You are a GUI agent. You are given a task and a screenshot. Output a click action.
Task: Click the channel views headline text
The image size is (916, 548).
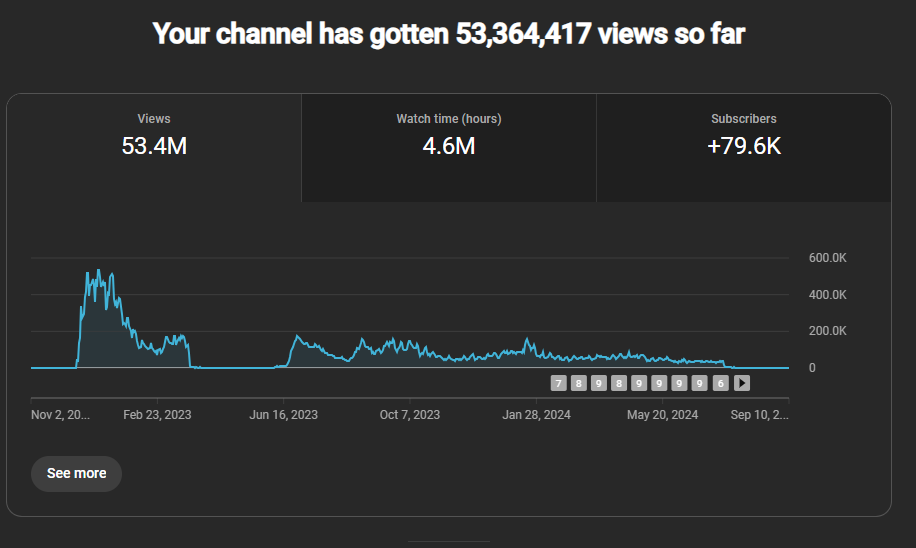tap(449, 33)
